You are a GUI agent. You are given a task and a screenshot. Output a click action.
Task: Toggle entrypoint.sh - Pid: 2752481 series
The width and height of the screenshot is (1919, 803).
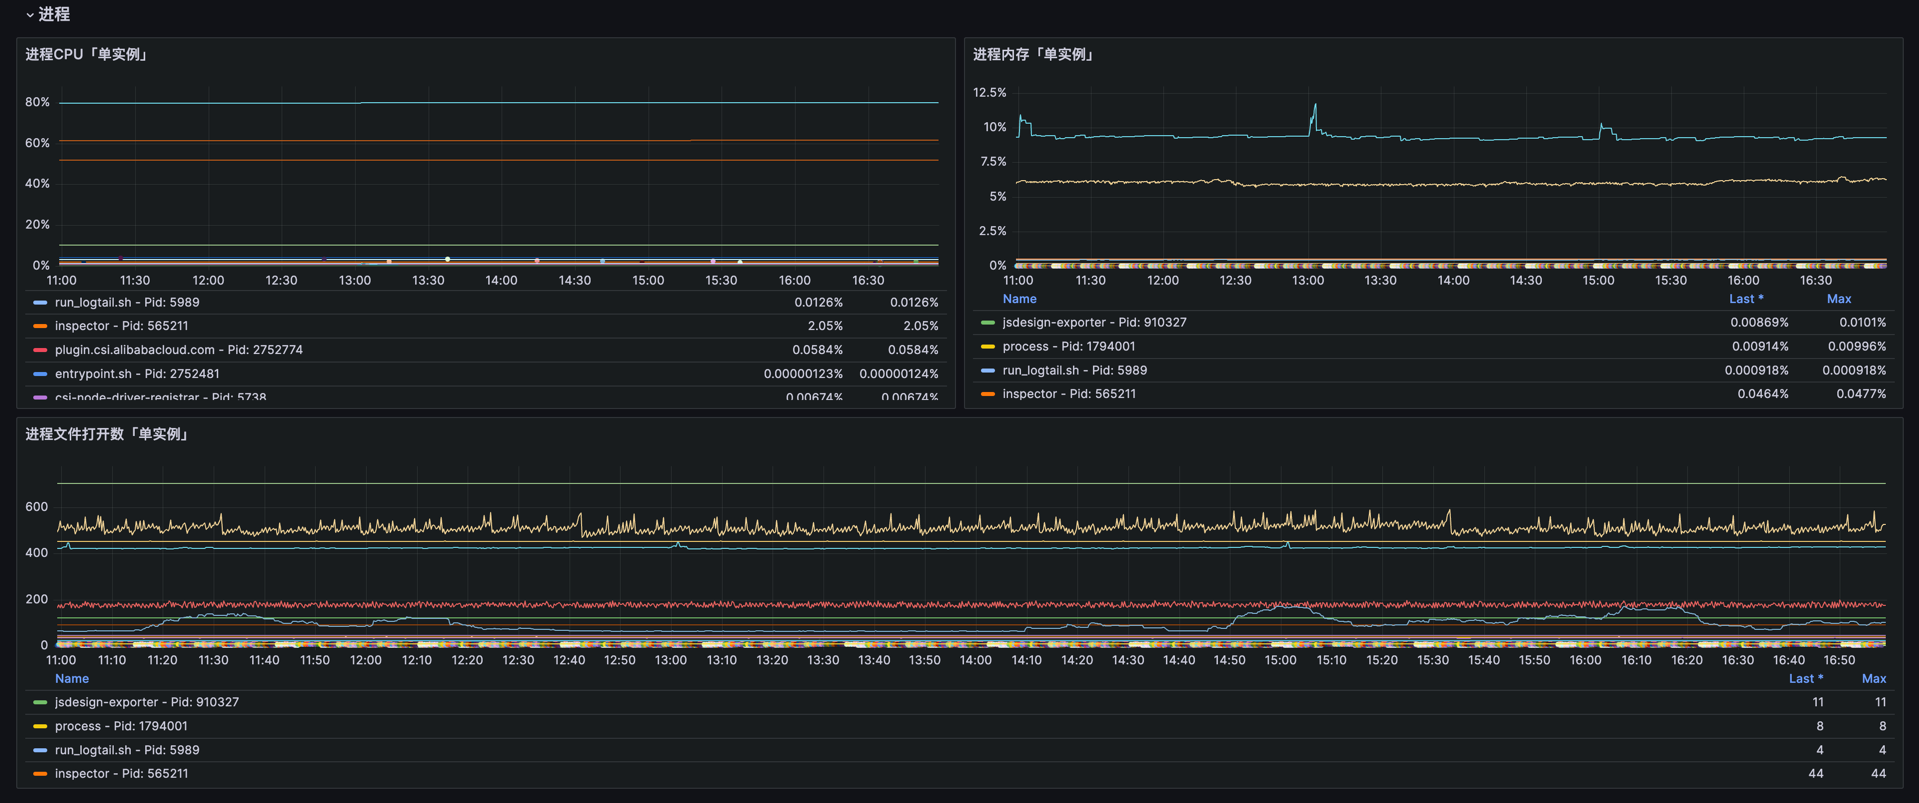tap(137, 374)
